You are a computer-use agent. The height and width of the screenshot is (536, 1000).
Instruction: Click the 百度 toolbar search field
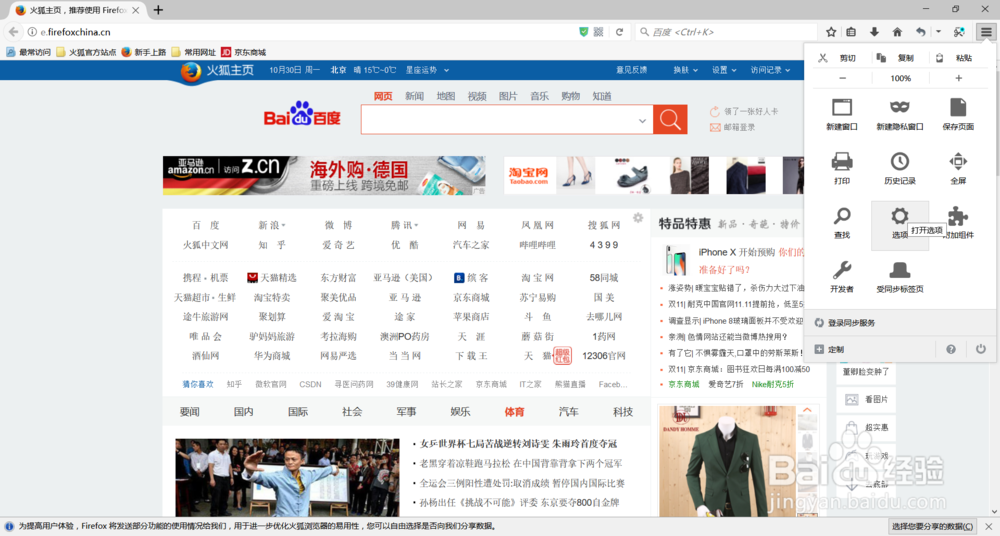point(726,32)
